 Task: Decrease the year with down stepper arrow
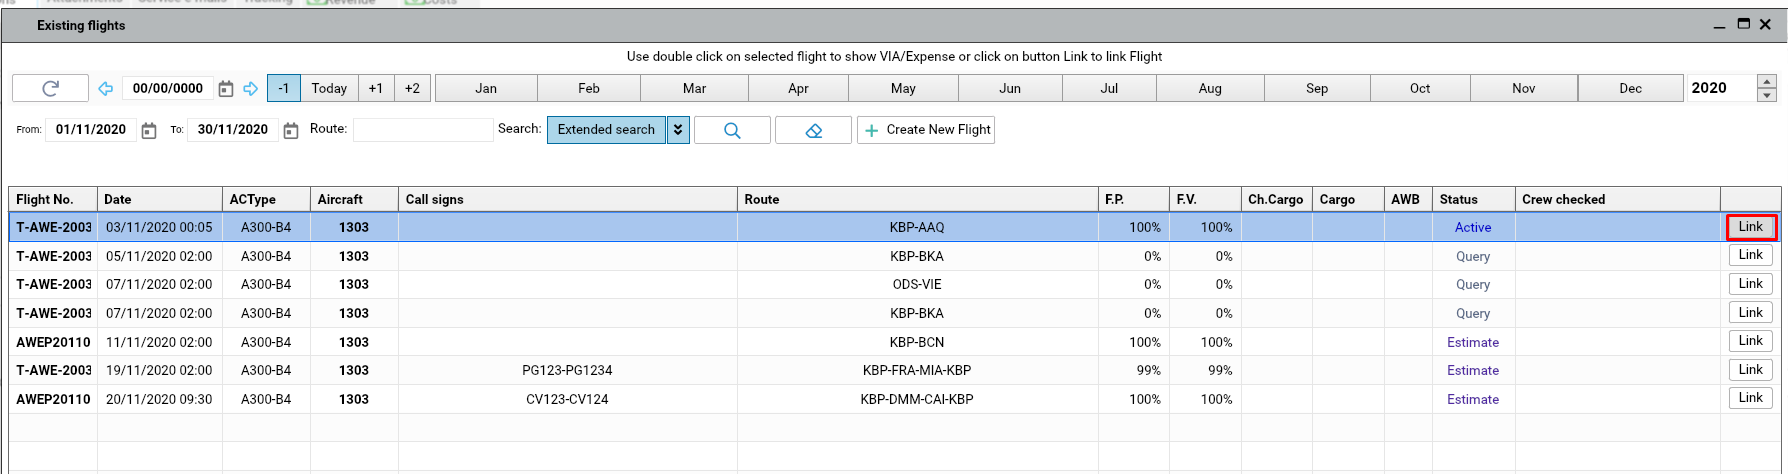coord(1767,95)
